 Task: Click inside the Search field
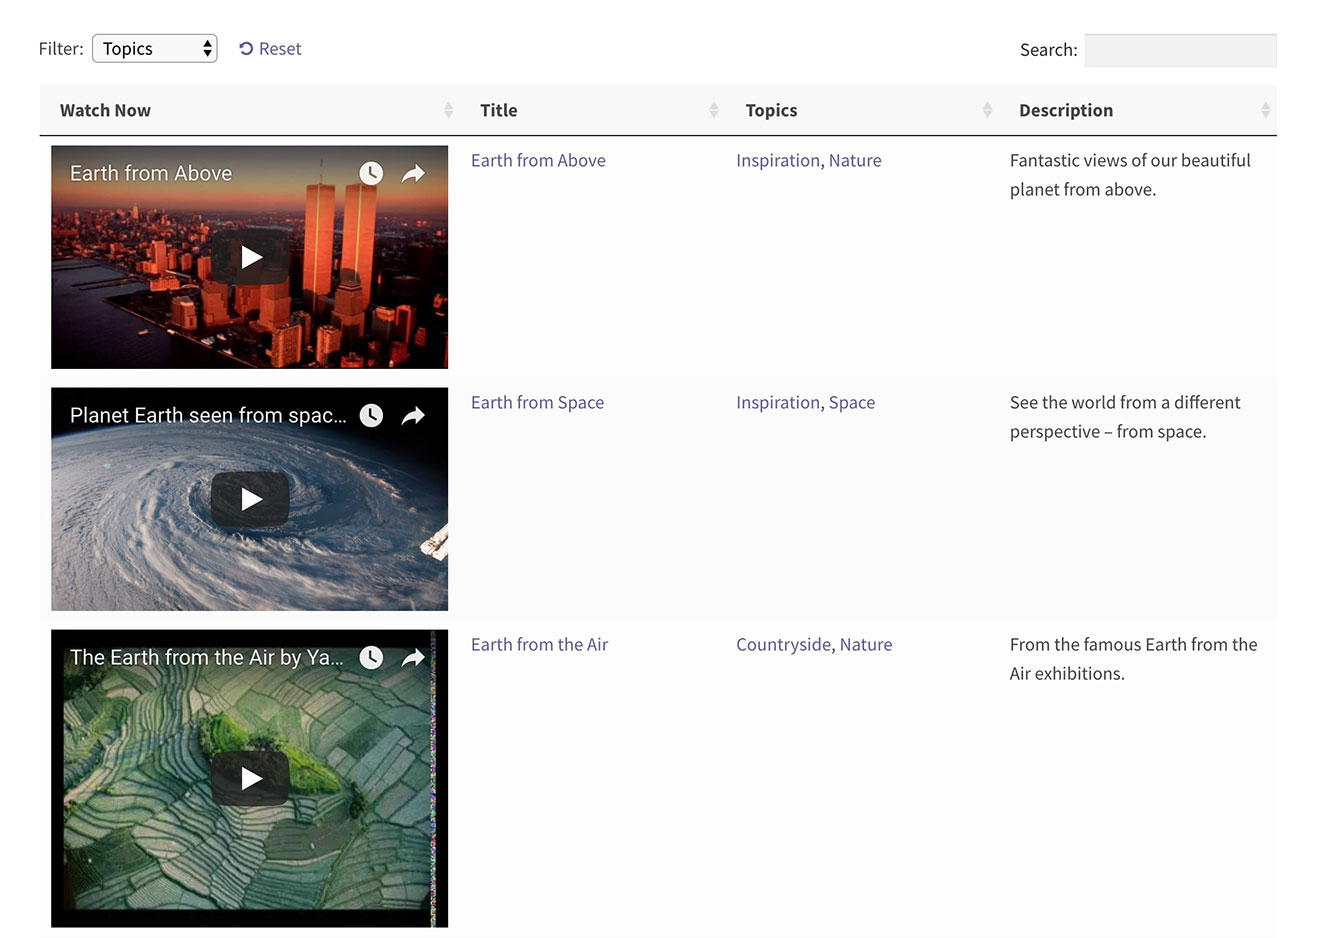(x=1180, y=50)
